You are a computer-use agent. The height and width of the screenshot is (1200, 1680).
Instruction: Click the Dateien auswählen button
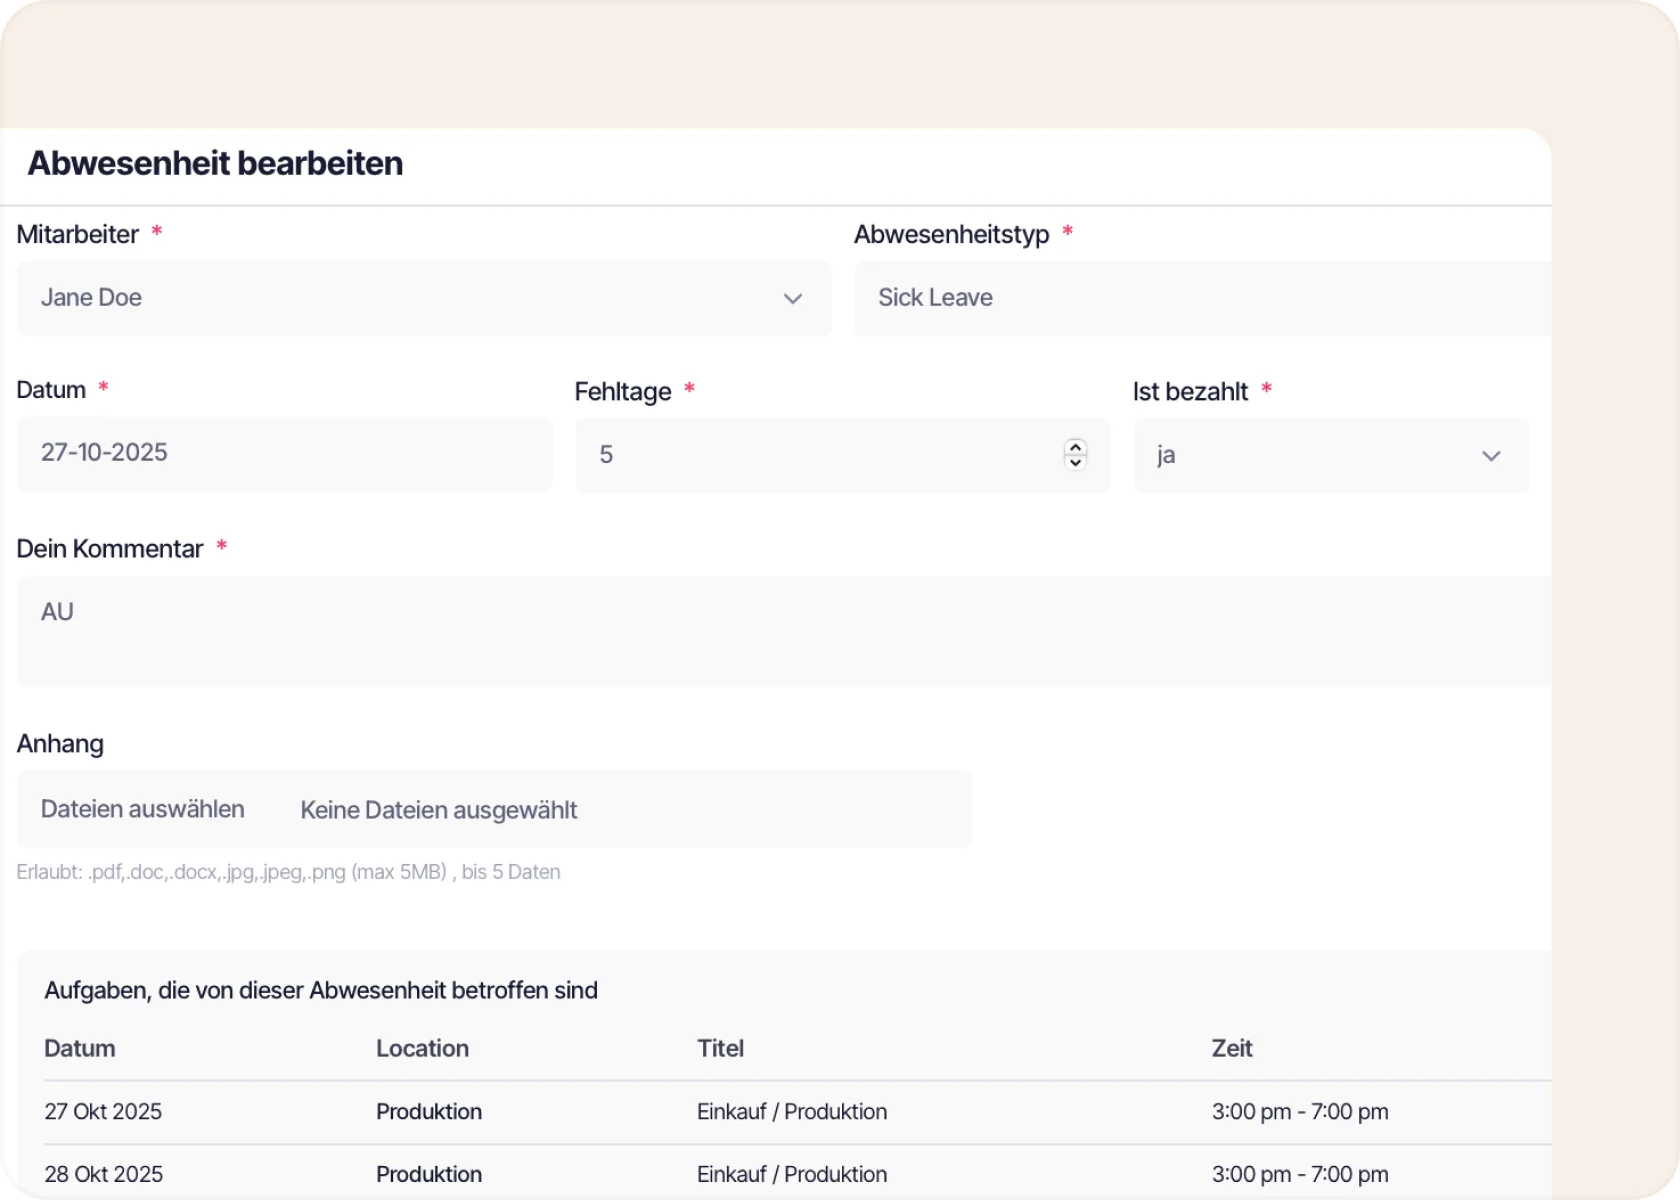coord(143,809)
